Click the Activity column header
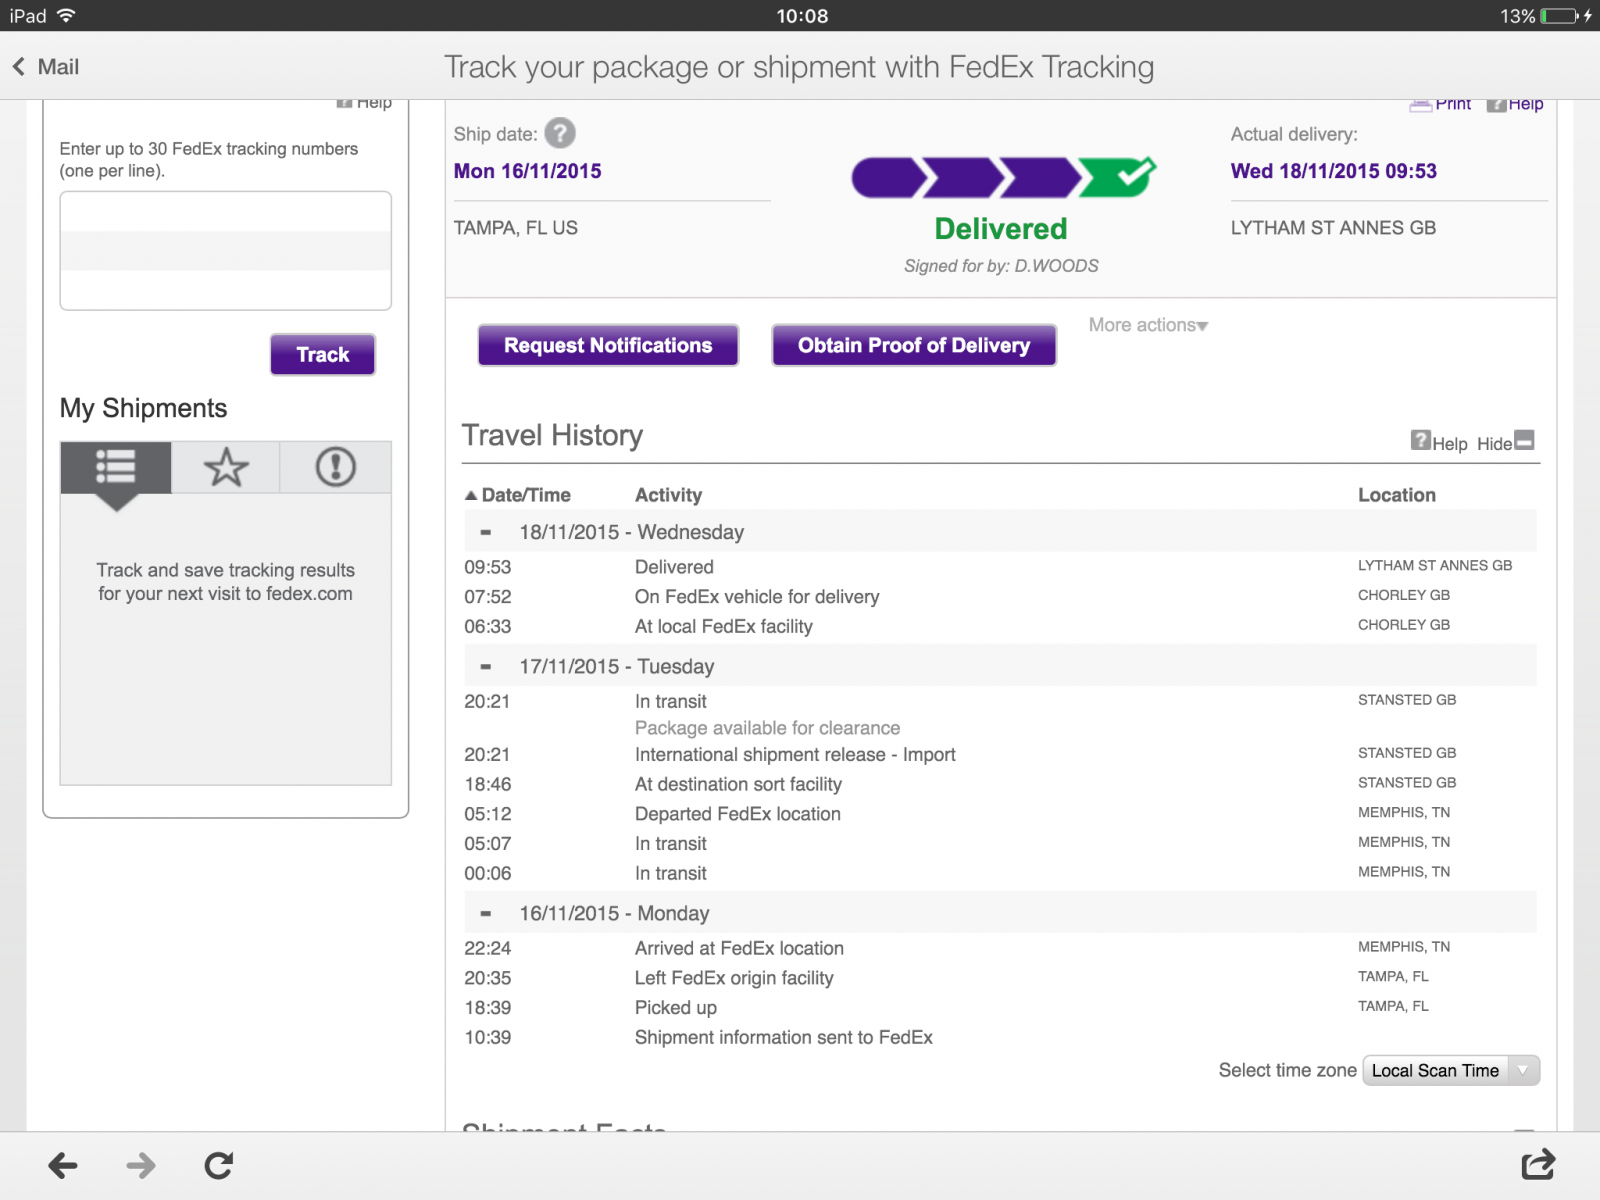 click(668, 495)
